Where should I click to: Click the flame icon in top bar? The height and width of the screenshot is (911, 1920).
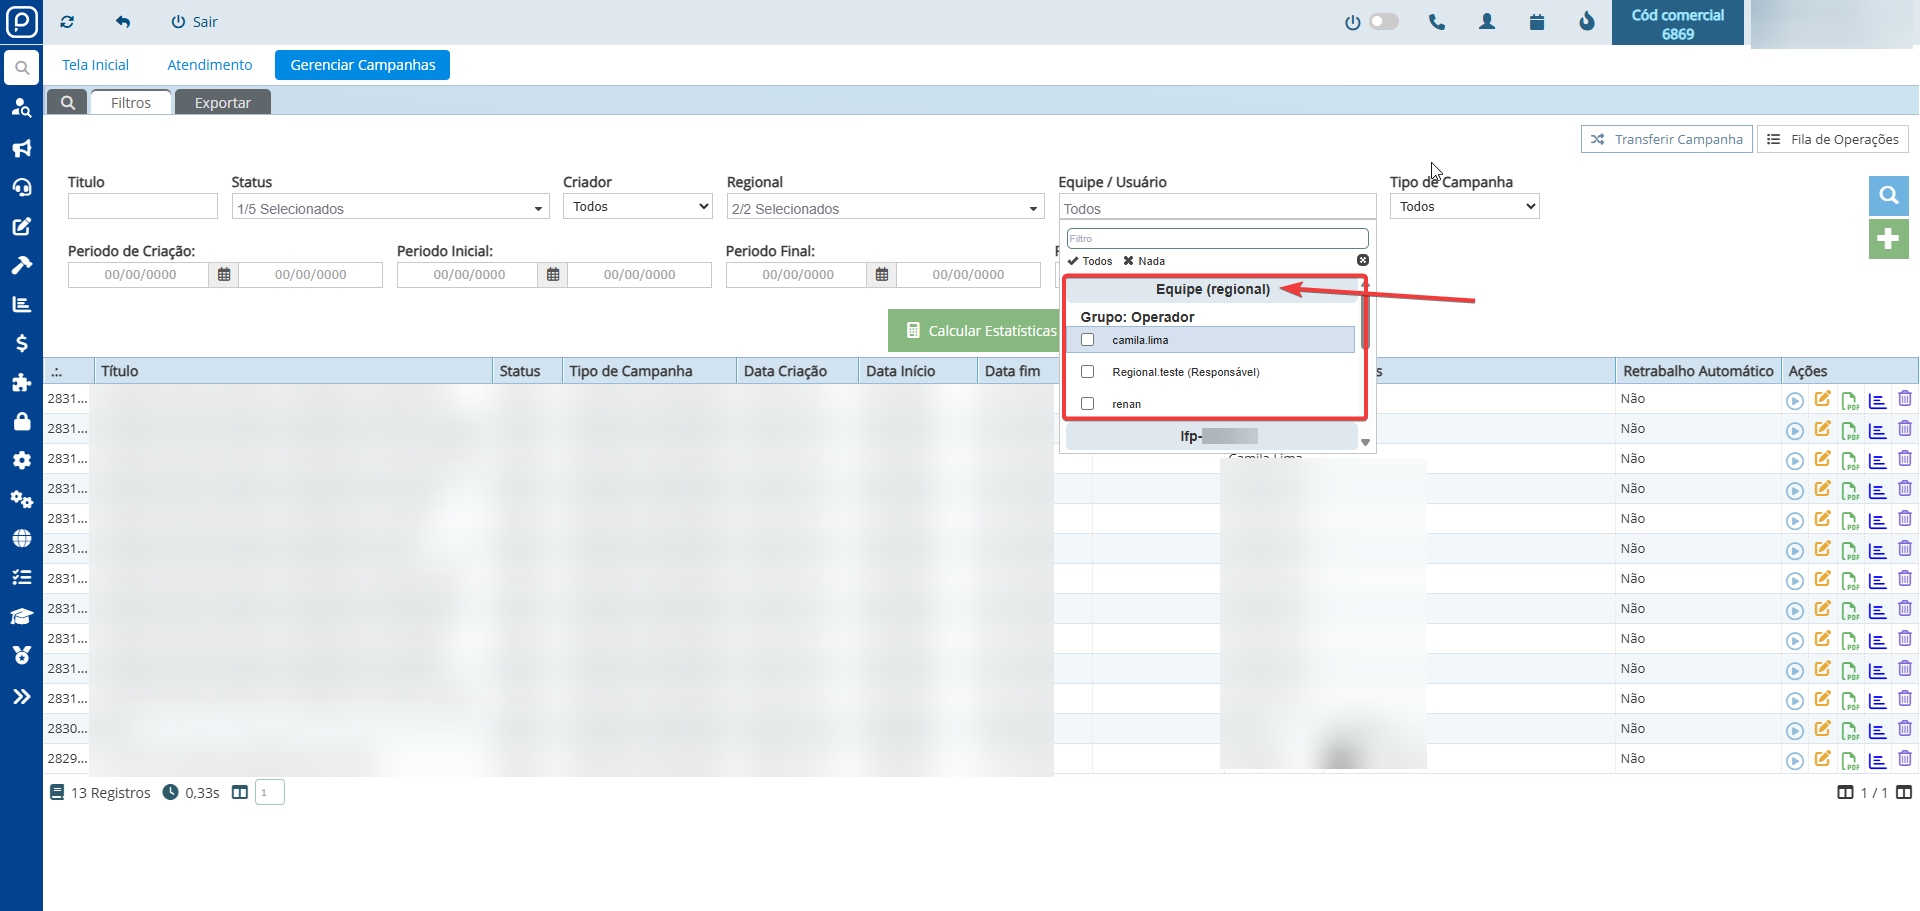[x=1587, y=22]
